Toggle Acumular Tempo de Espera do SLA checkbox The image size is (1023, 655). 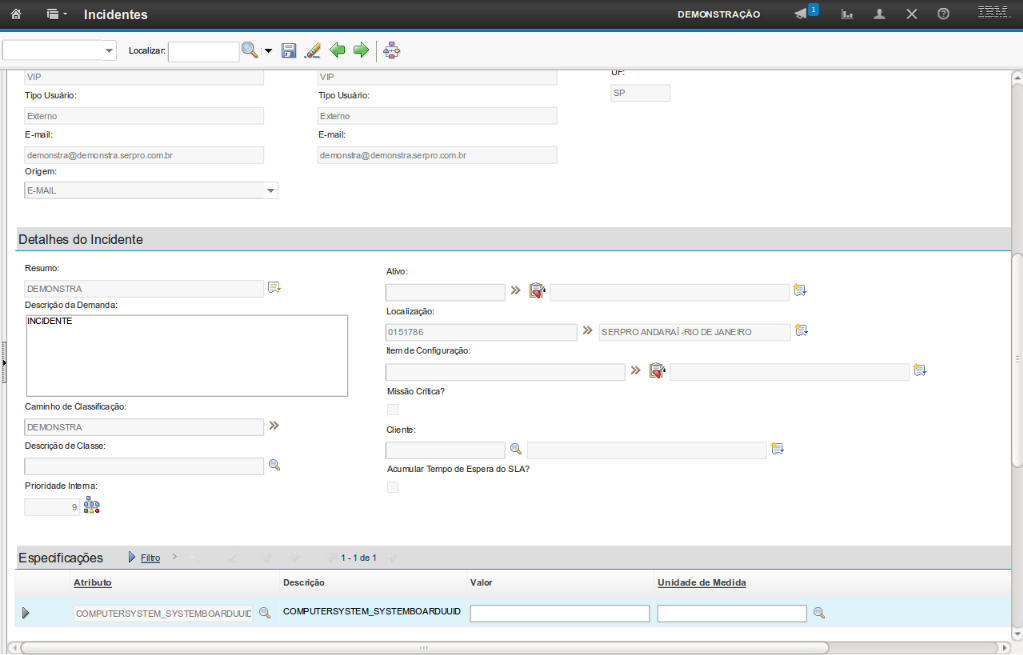[x=392, y=487]
